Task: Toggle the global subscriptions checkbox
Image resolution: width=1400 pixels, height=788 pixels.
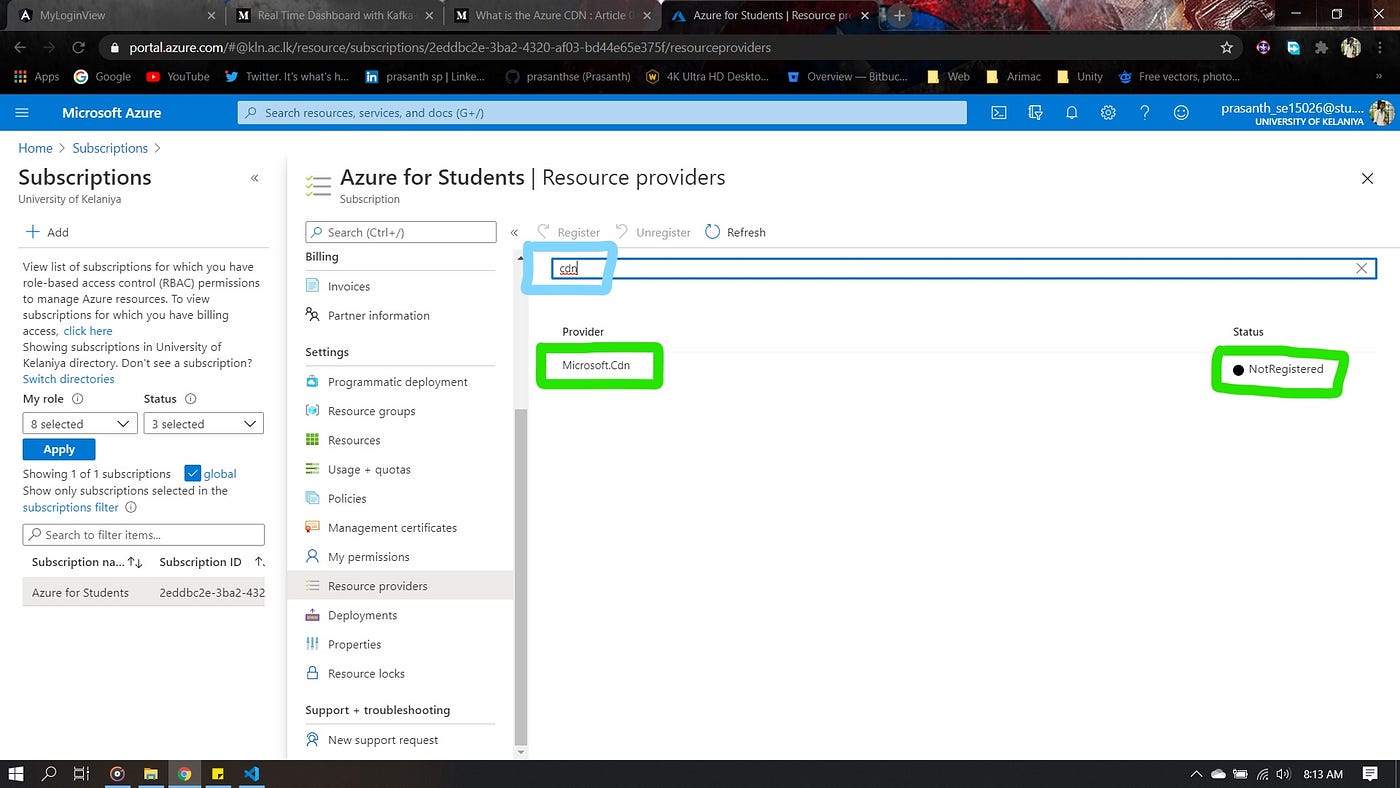Action: [x=193, y=474]
